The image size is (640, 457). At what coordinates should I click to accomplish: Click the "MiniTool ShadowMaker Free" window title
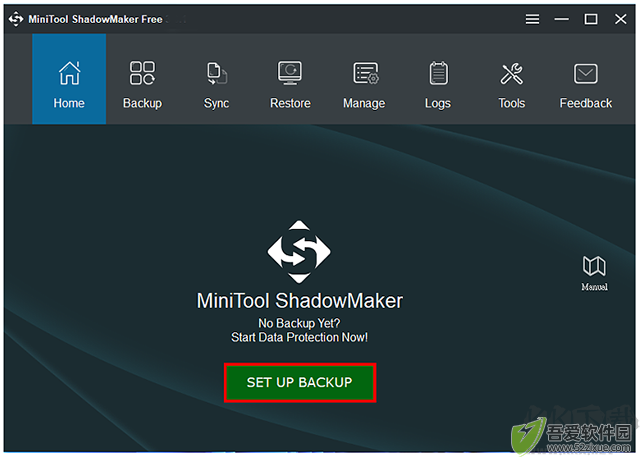pyautogui.click(x=96, y=19)
